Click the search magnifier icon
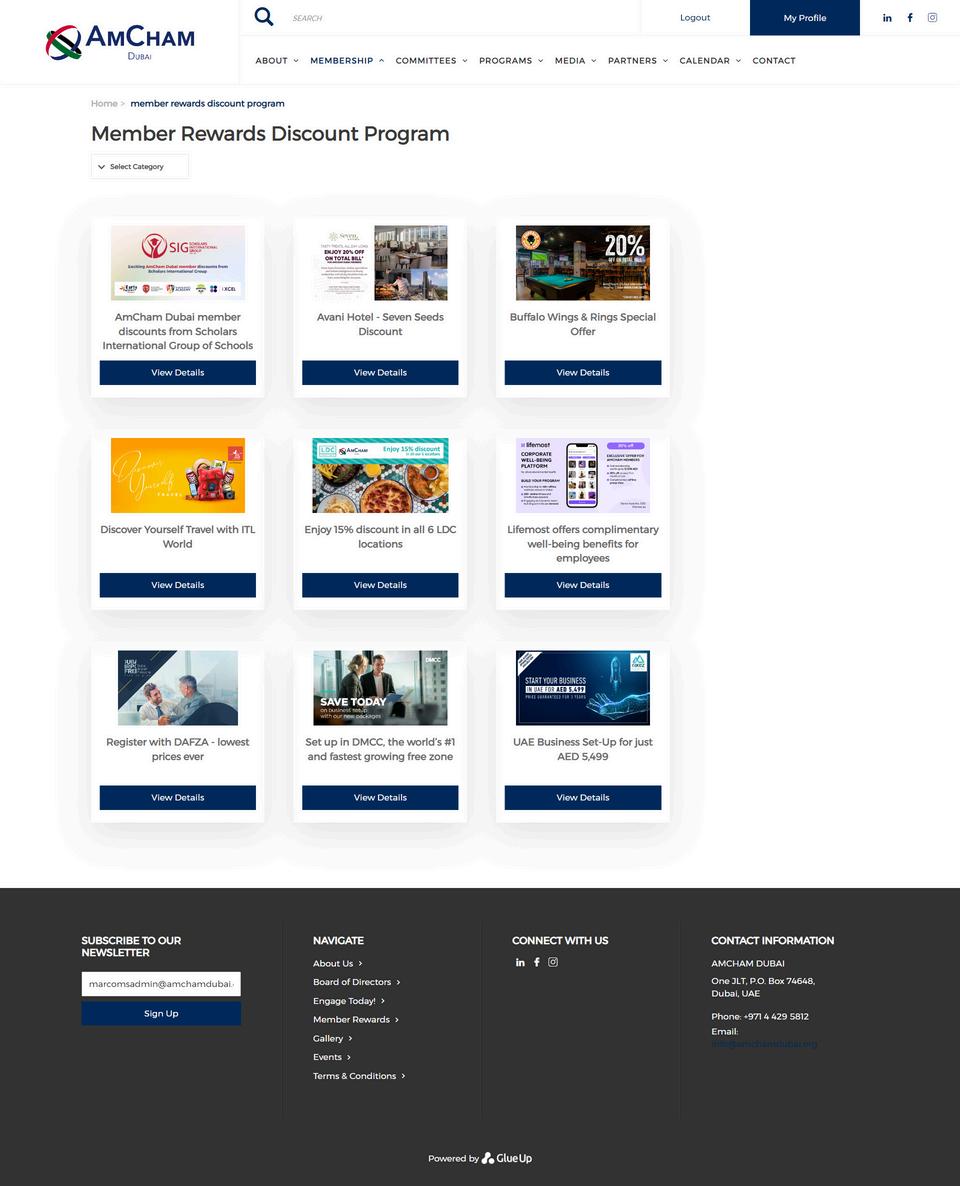The width and height of the screenshot is (960, 1186). click(x=263, y=17)
